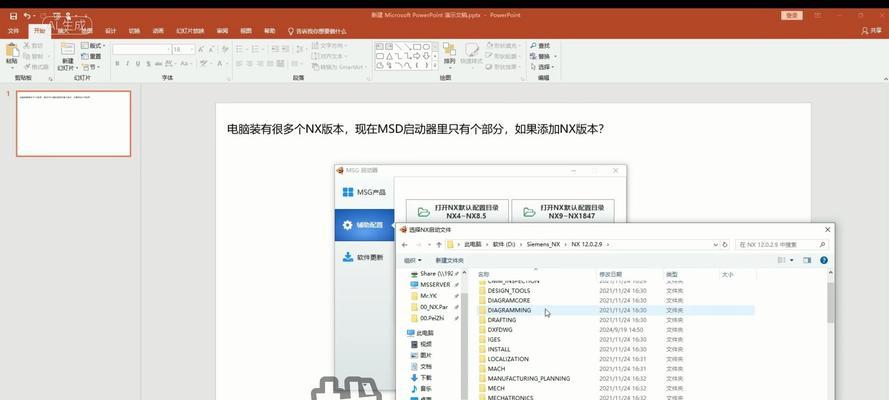Open view options dropdown in file dialog
Screen dimensions: 889x400
(x=792, y=260)
